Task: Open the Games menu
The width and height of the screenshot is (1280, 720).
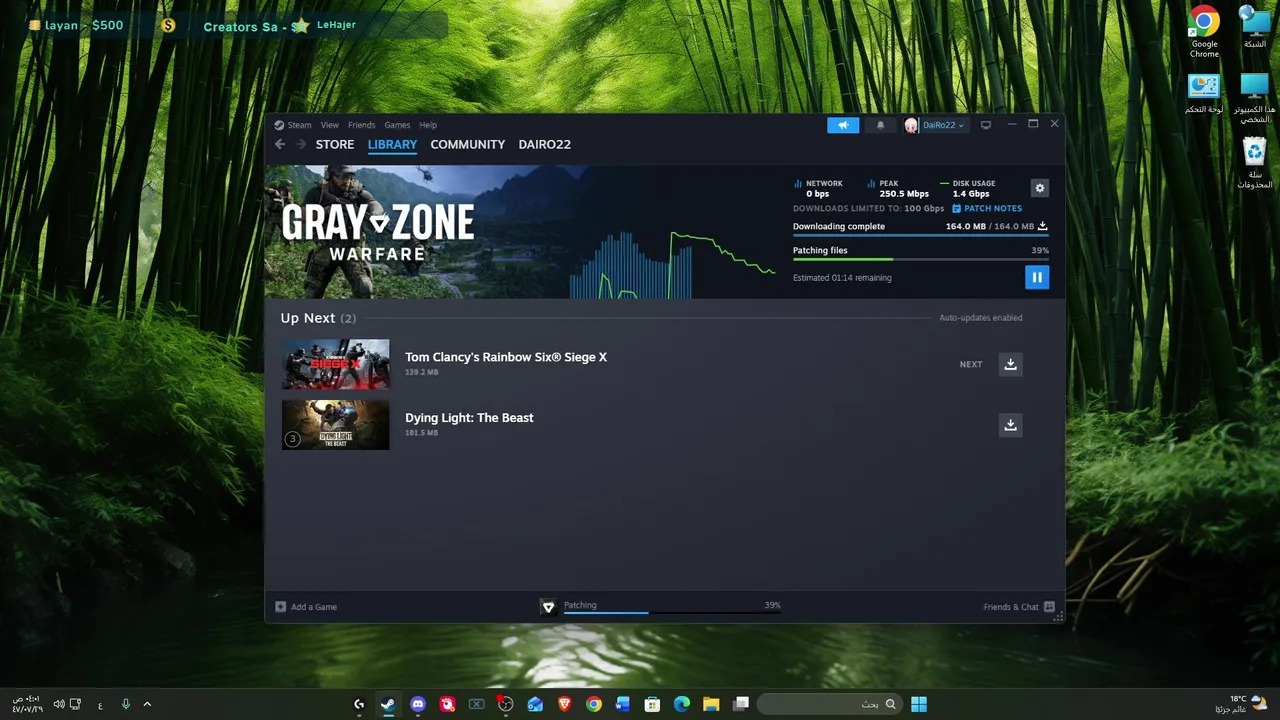Action: pos(397,125)
